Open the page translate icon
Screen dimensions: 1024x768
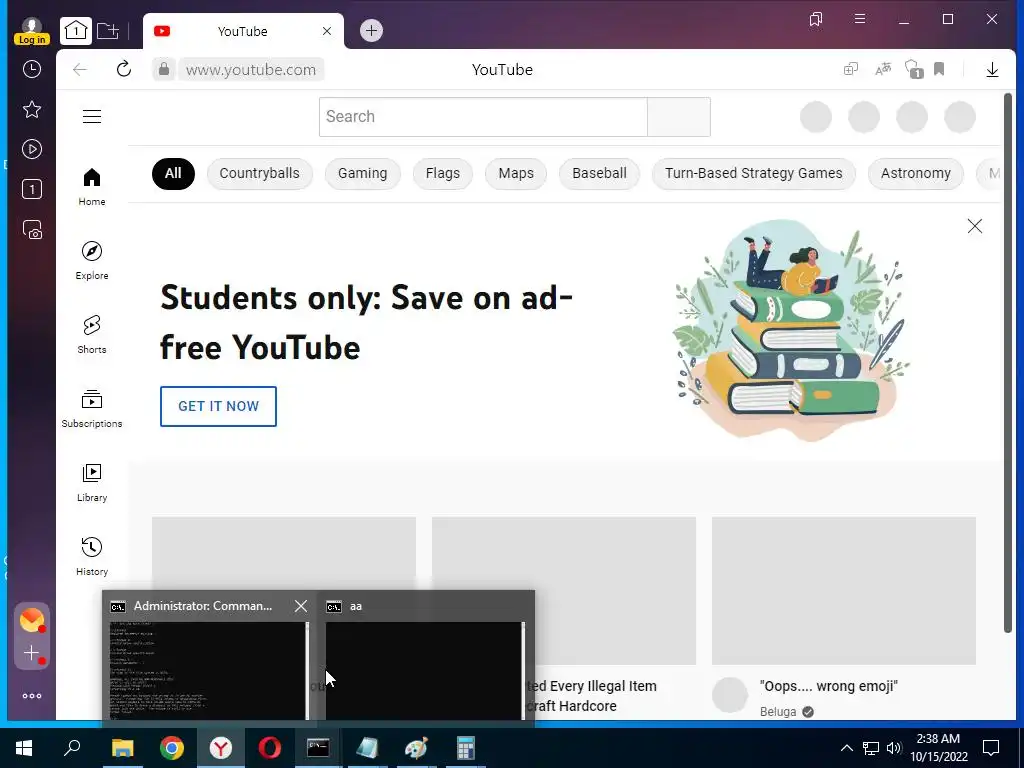pos(883,69)
